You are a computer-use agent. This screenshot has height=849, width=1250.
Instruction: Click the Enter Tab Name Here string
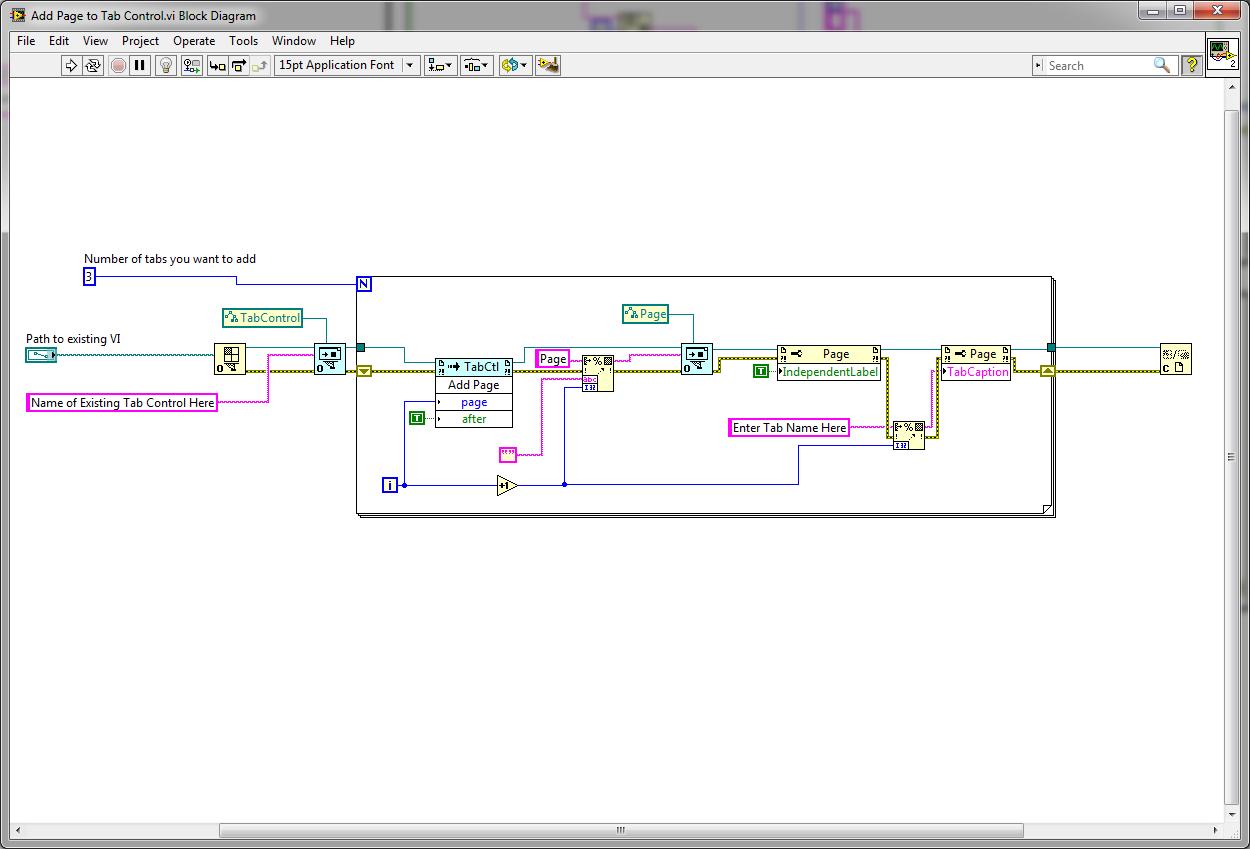coord(789,428)
